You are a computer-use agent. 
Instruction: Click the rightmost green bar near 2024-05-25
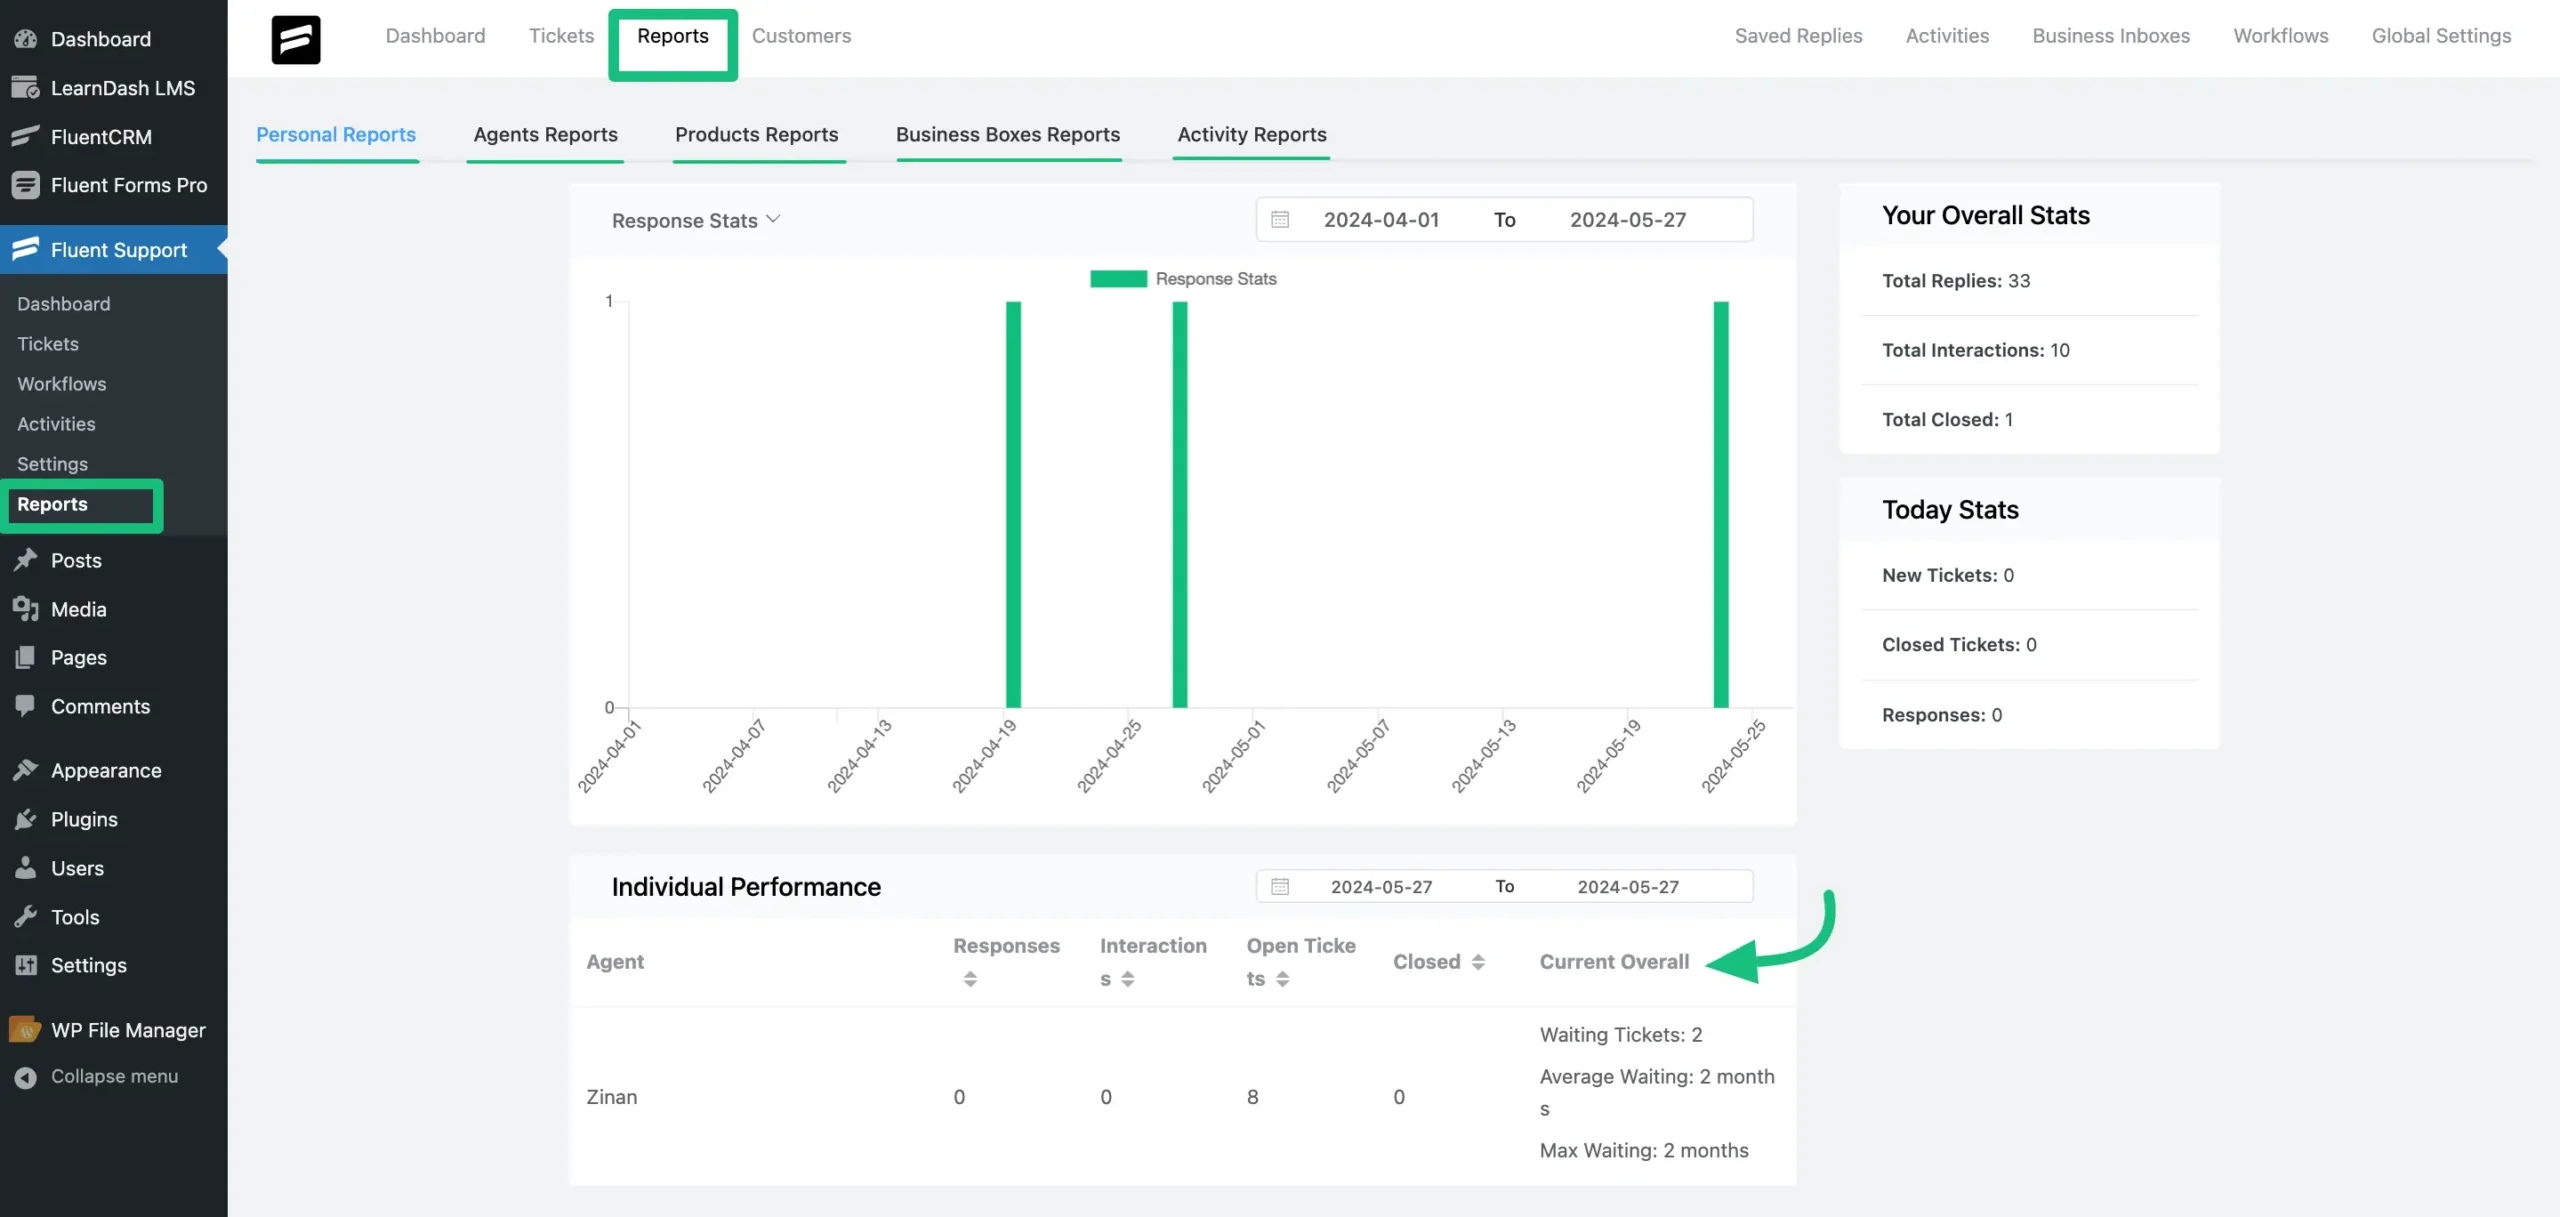click(1721, 505)
